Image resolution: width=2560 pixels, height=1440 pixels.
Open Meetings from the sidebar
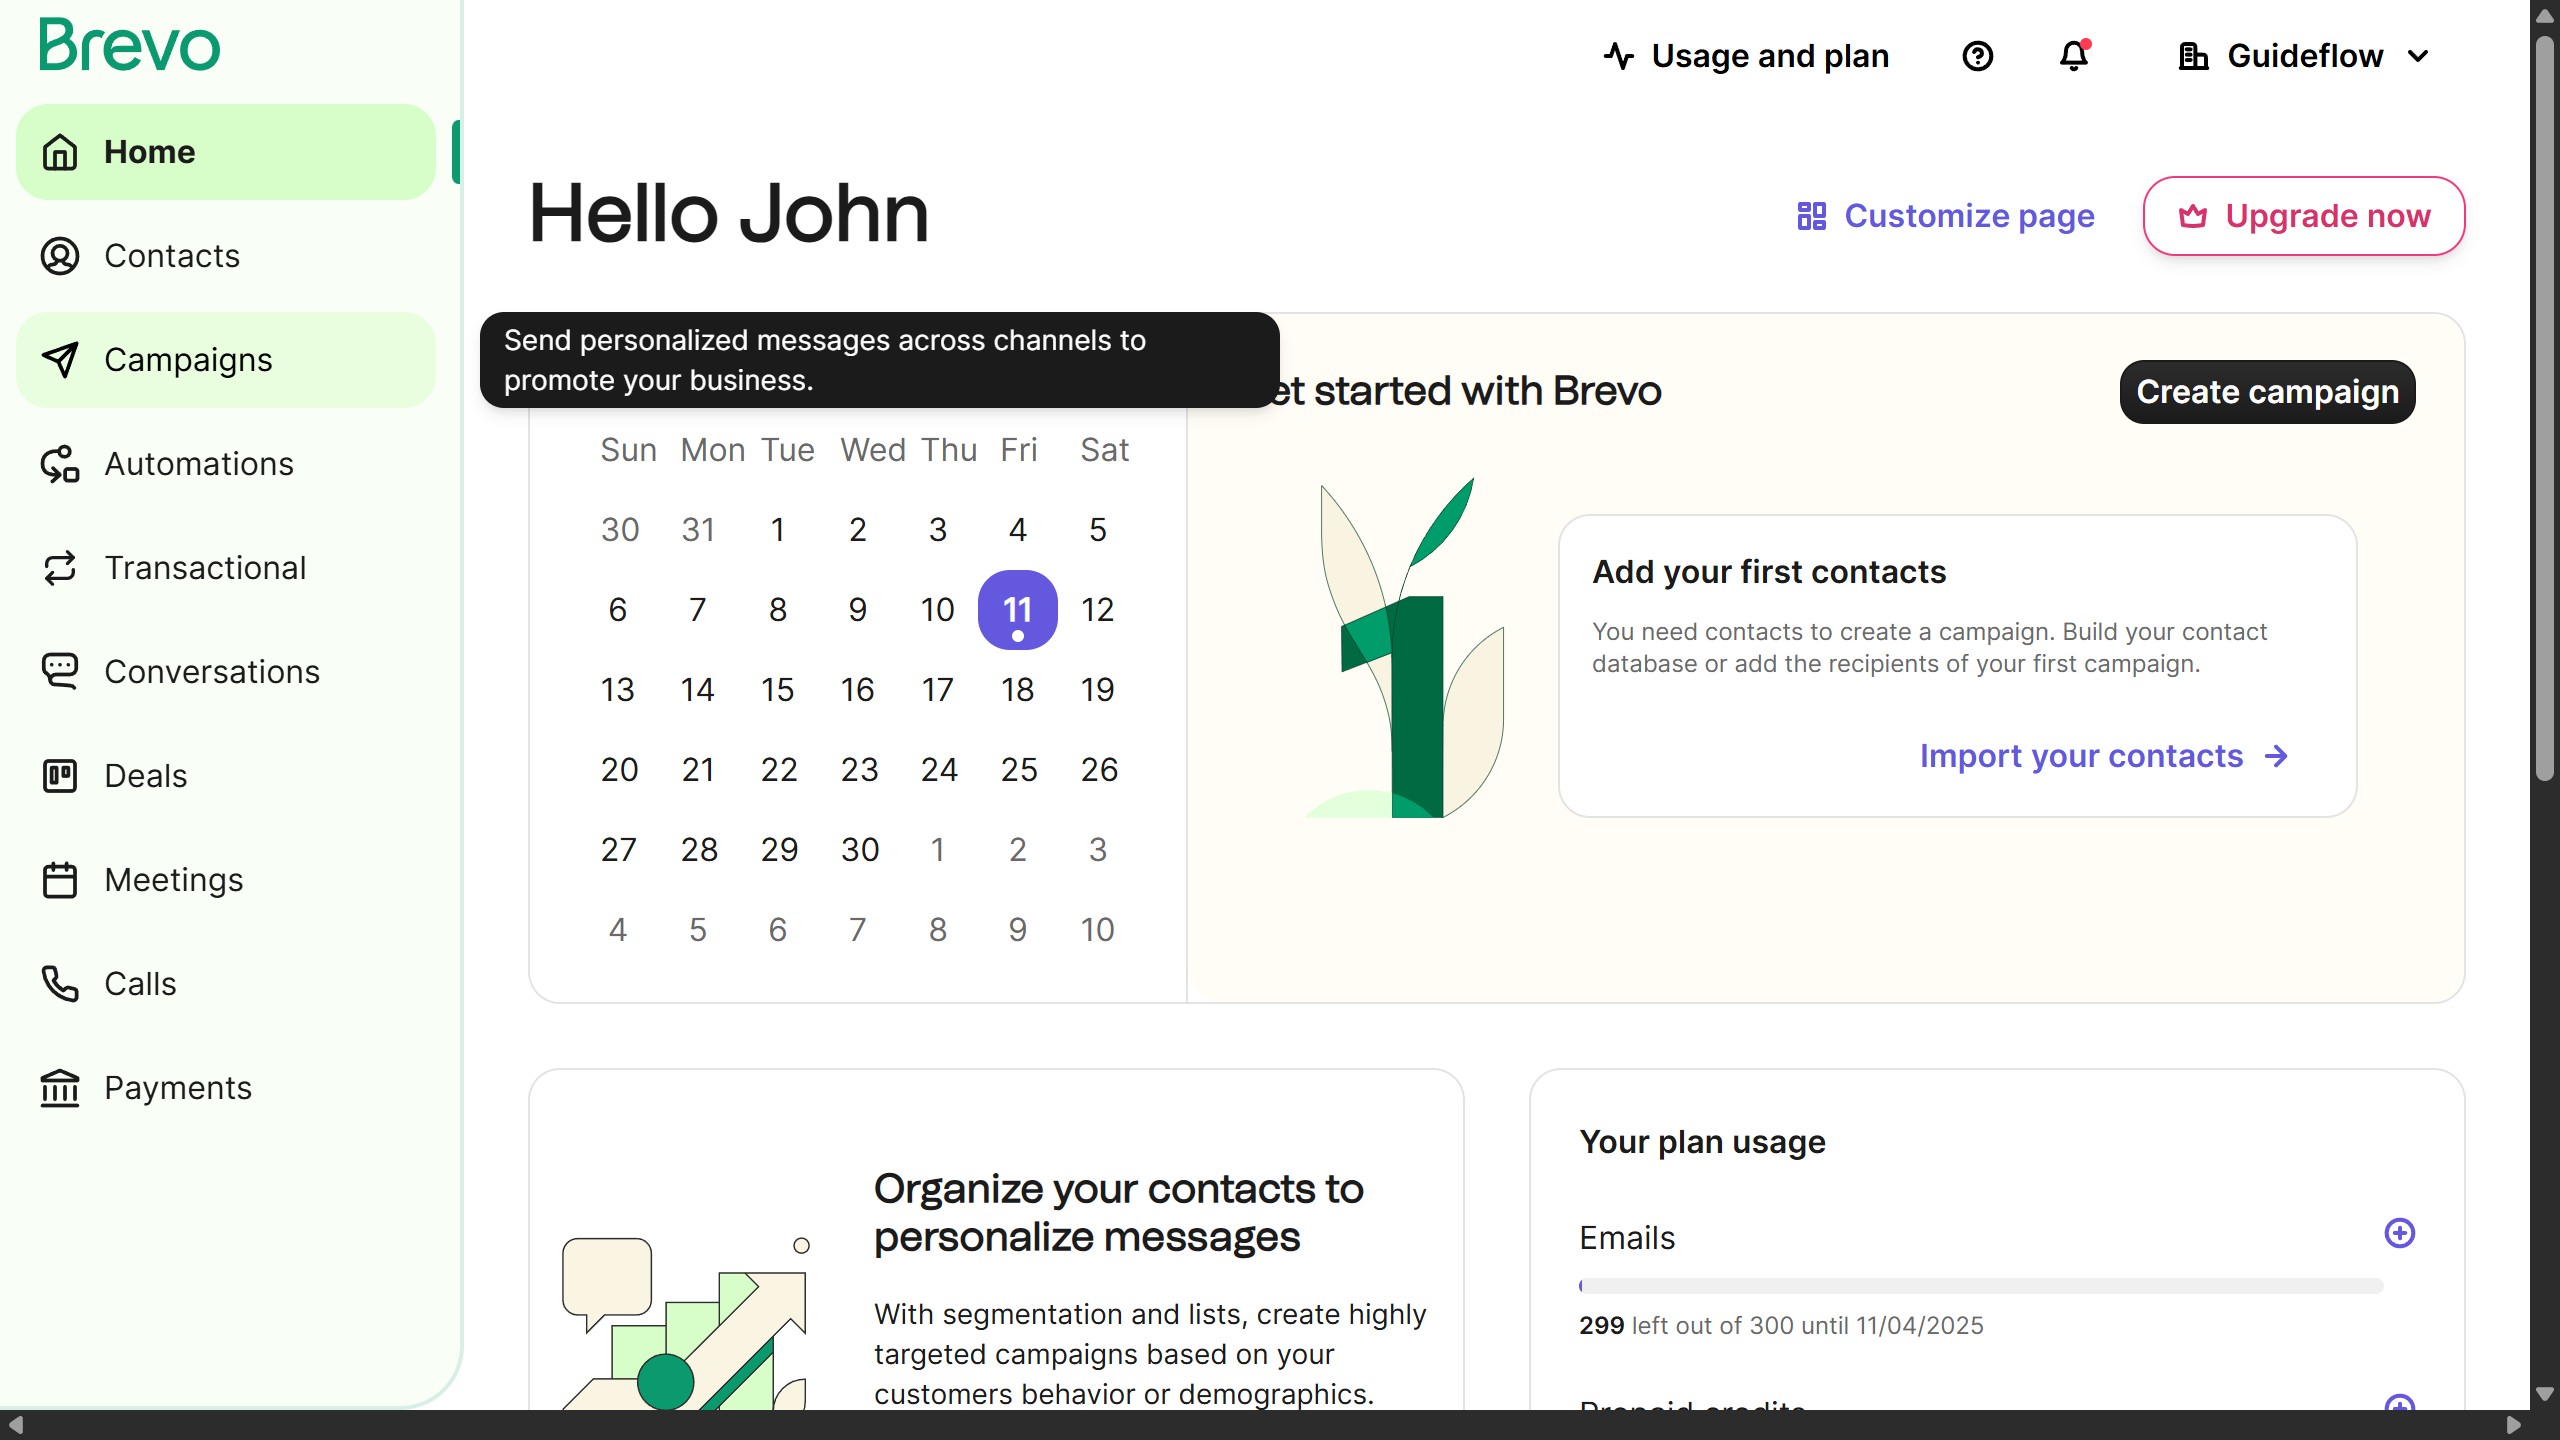pos(173,879)
